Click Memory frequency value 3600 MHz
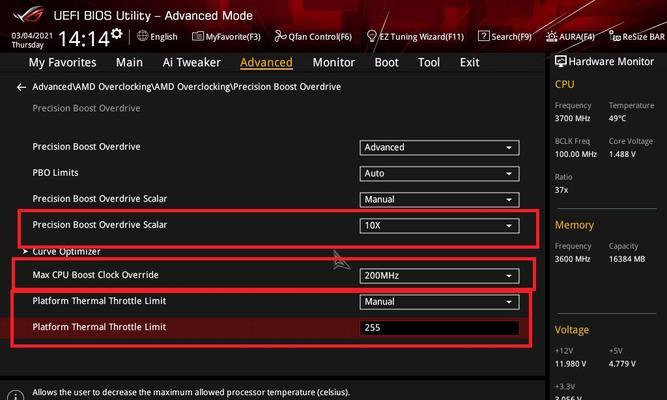The width and height of the screenshot is (667, 400). pyautogui.click(x=573, y=259)
